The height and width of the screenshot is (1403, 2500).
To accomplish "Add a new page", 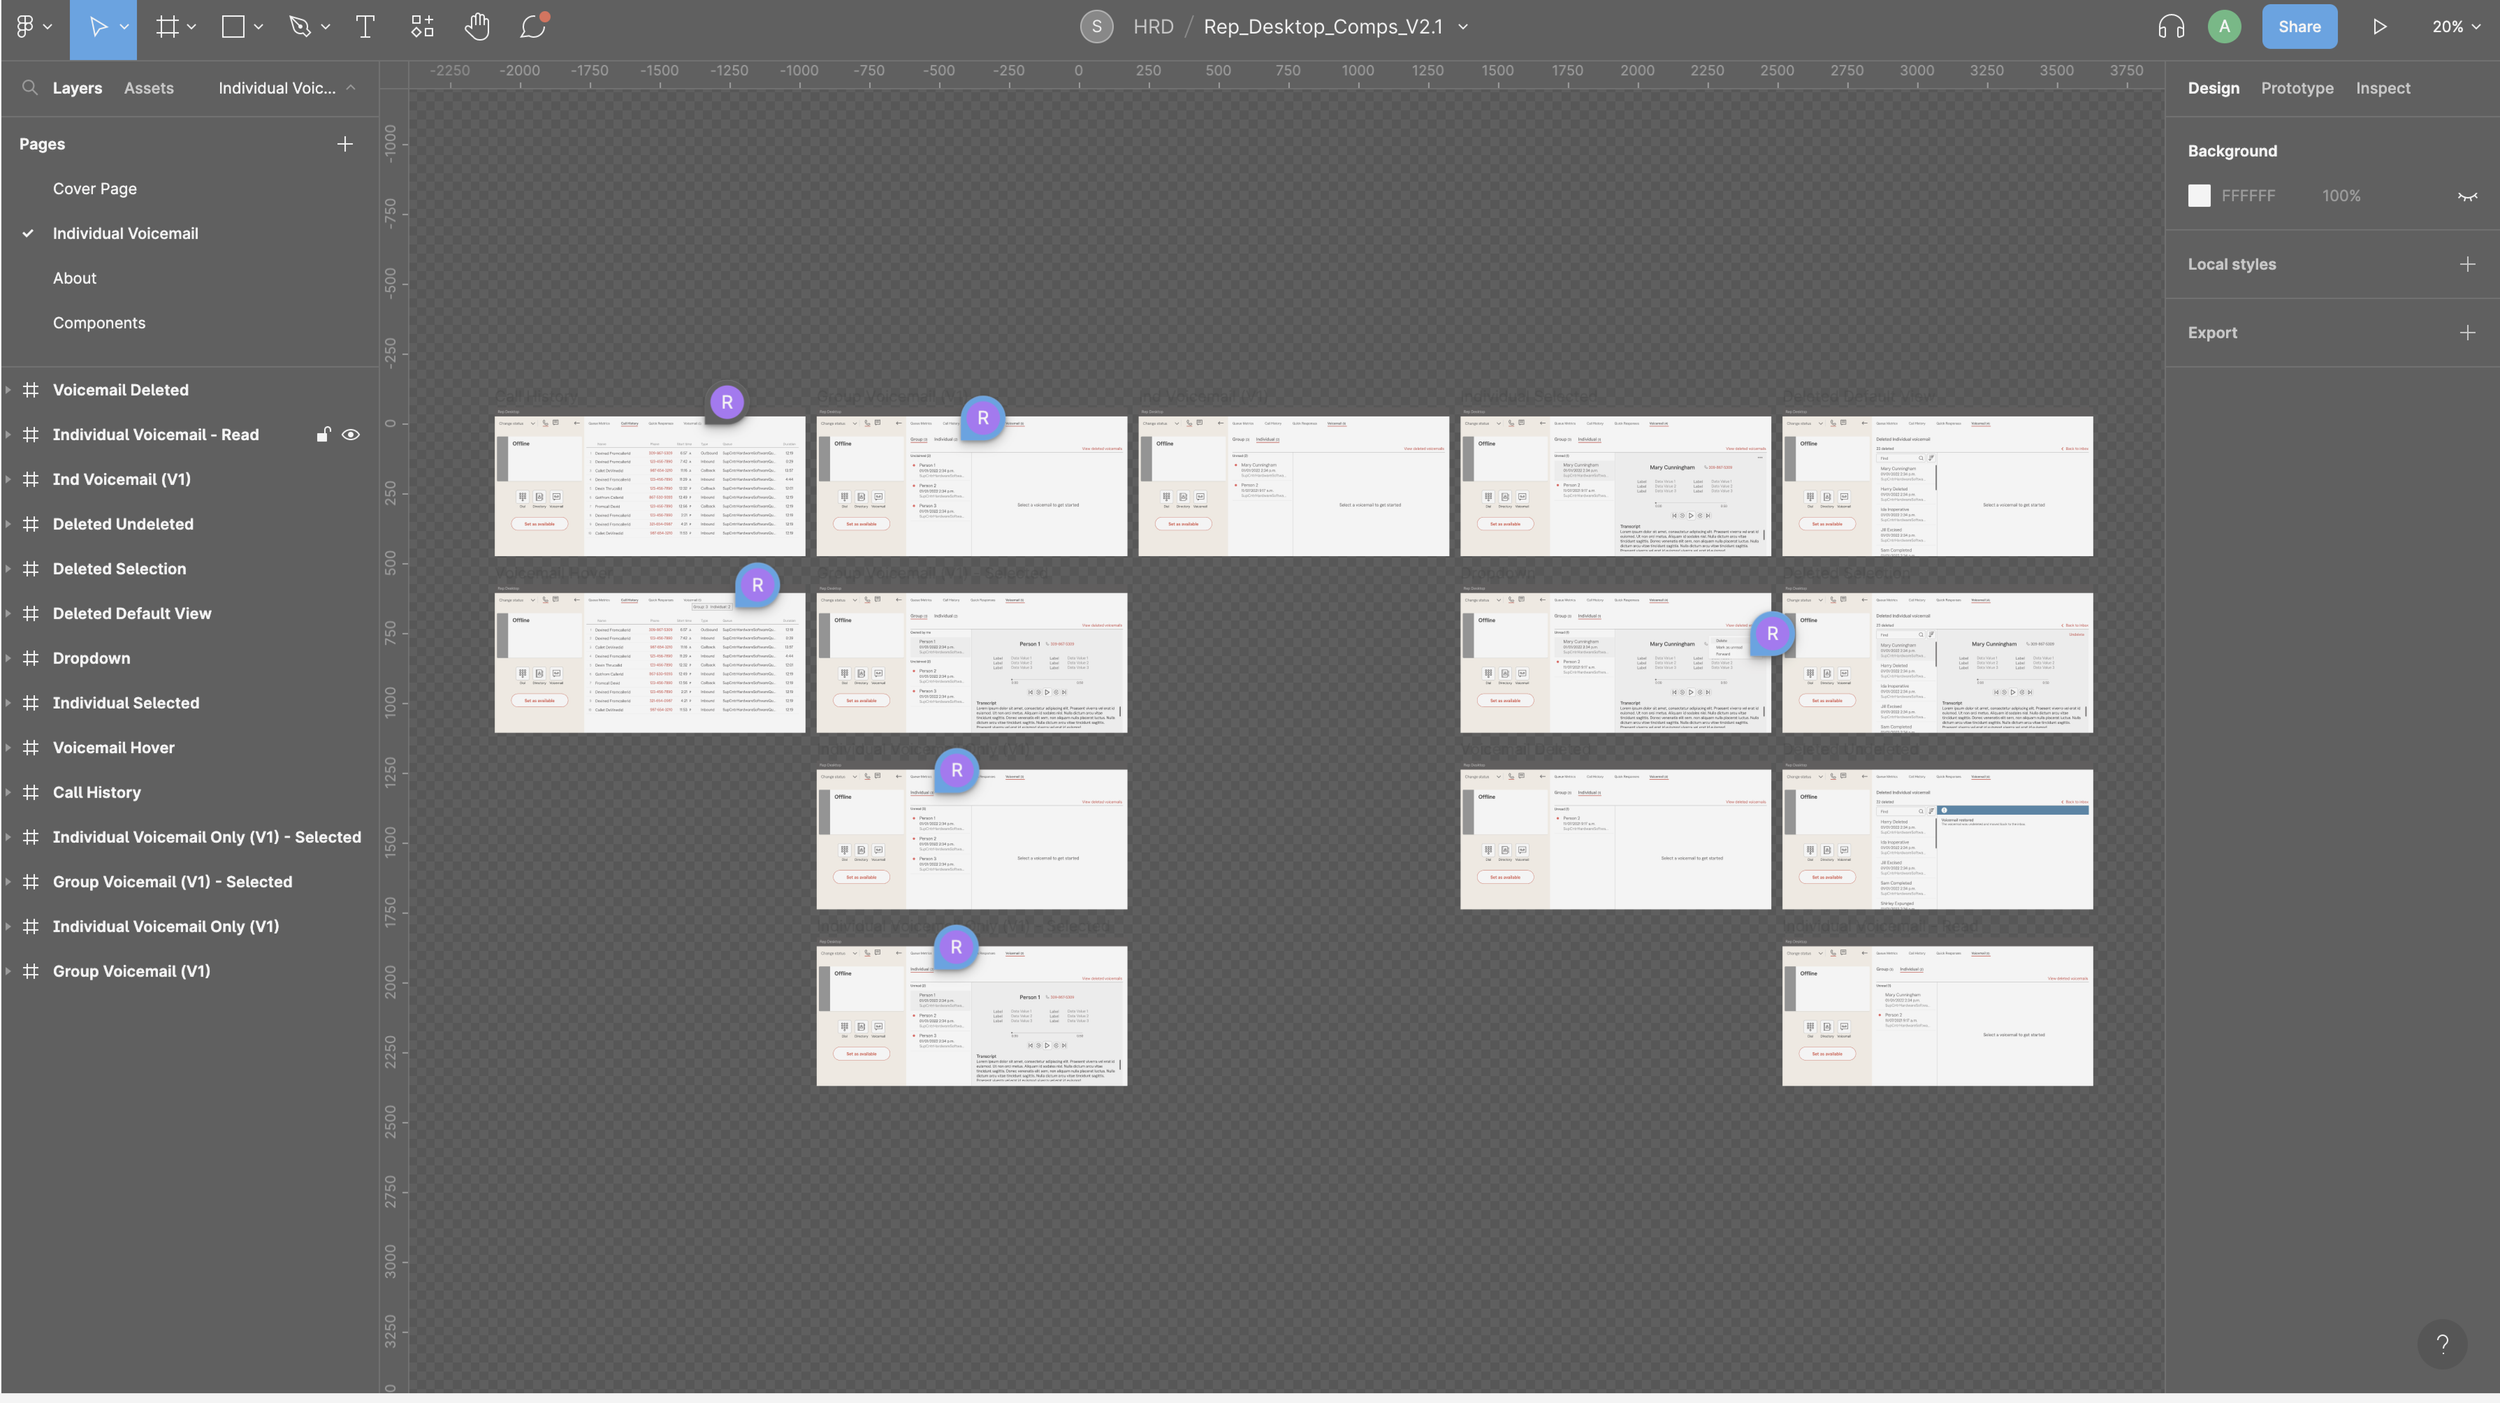I will [x=345, y=144].
